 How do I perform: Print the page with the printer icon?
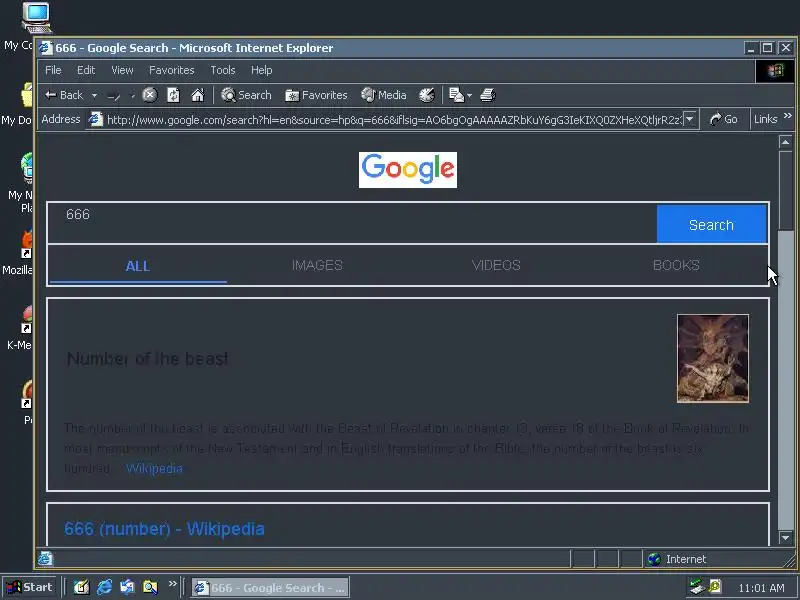pos(488,95)
